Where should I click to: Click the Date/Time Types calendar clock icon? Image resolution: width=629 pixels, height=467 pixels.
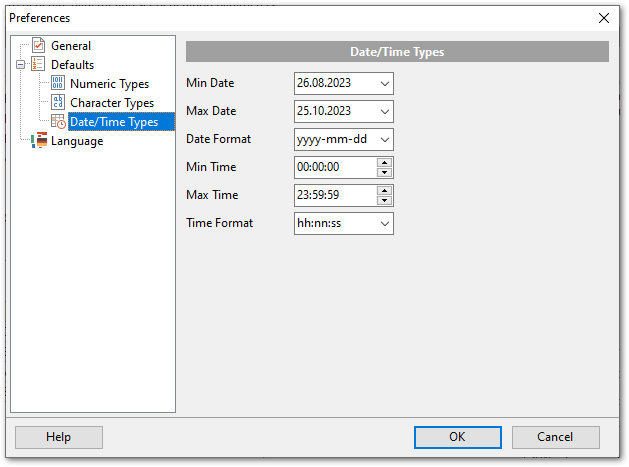59,122
